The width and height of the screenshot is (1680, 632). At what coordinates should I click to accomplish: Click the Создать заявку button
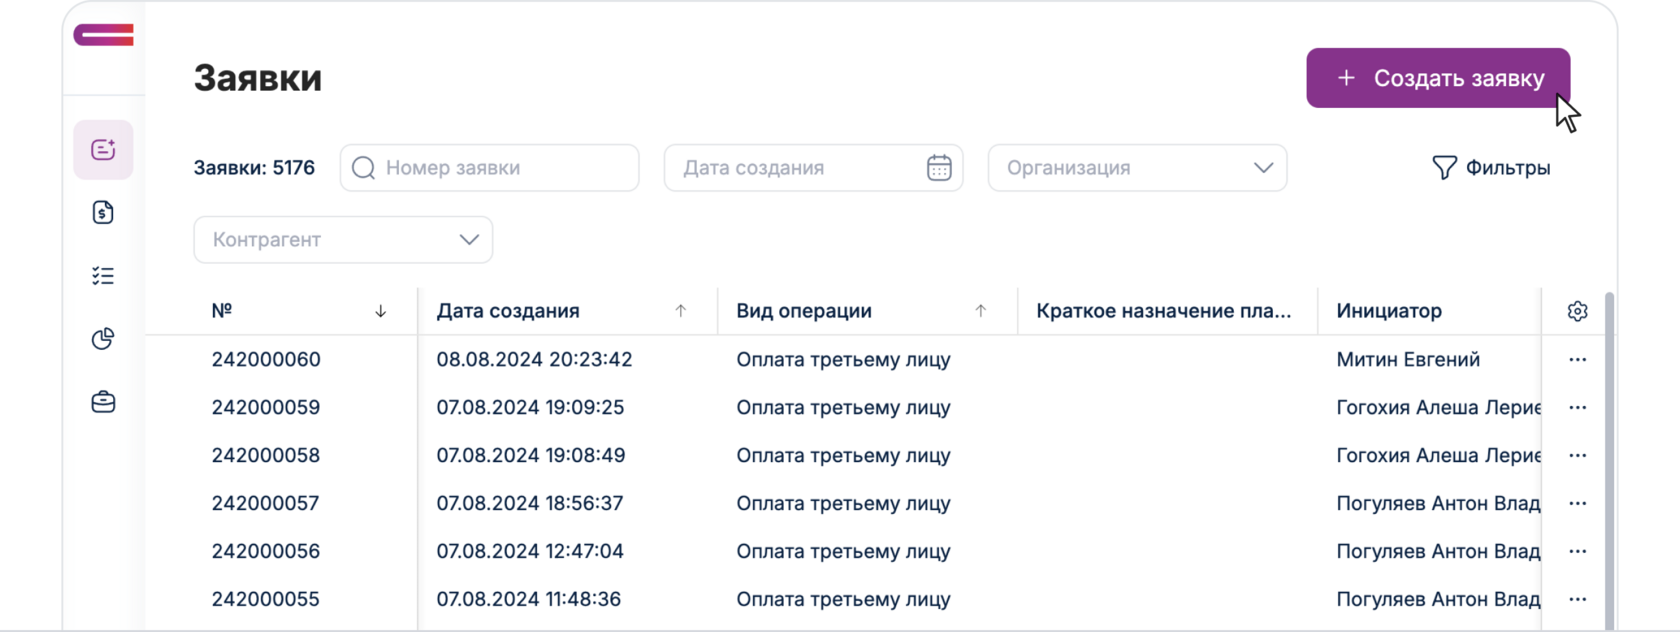click(1437, 78)
